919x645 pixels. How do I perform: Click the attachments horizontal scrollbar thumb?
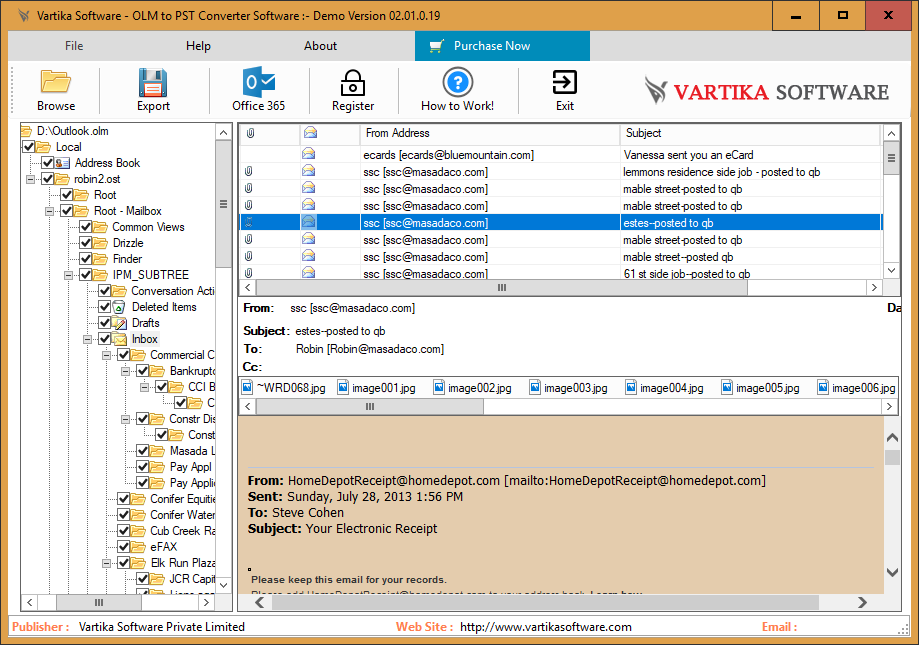tap(370, 407)
